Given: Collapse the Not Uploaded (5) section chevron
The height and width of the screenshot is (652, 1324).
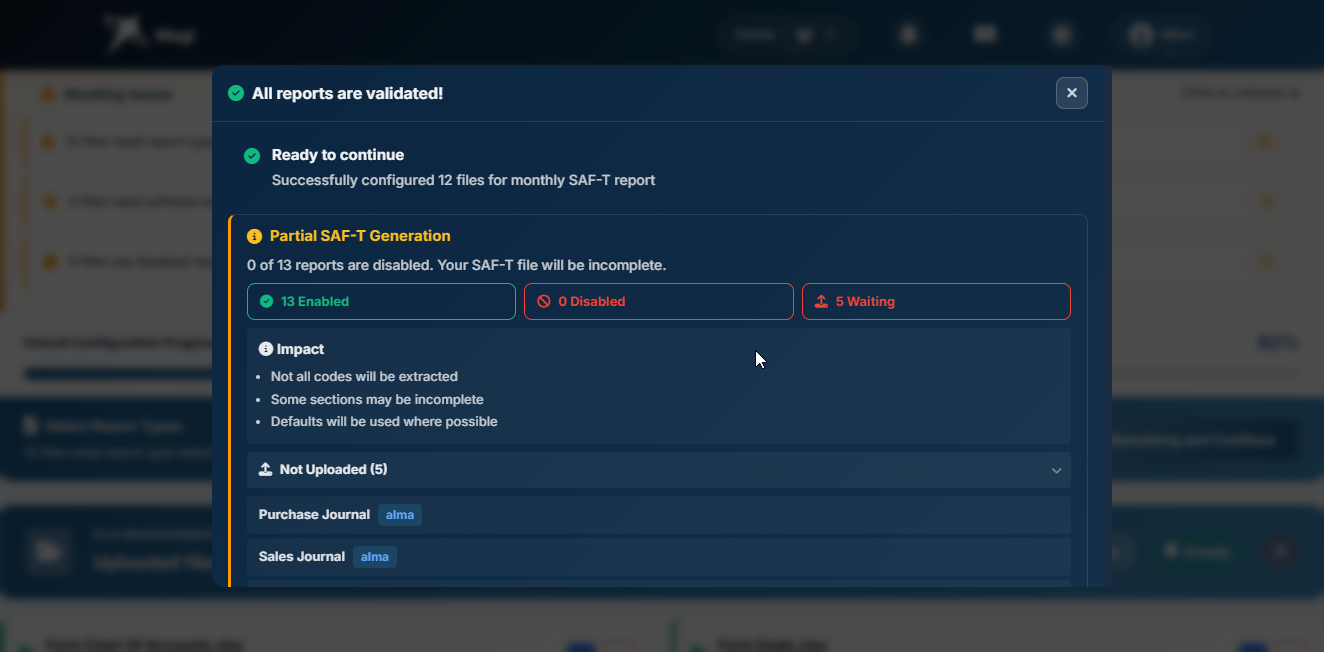Looking at the screenshot, I should pos(1056,470).
